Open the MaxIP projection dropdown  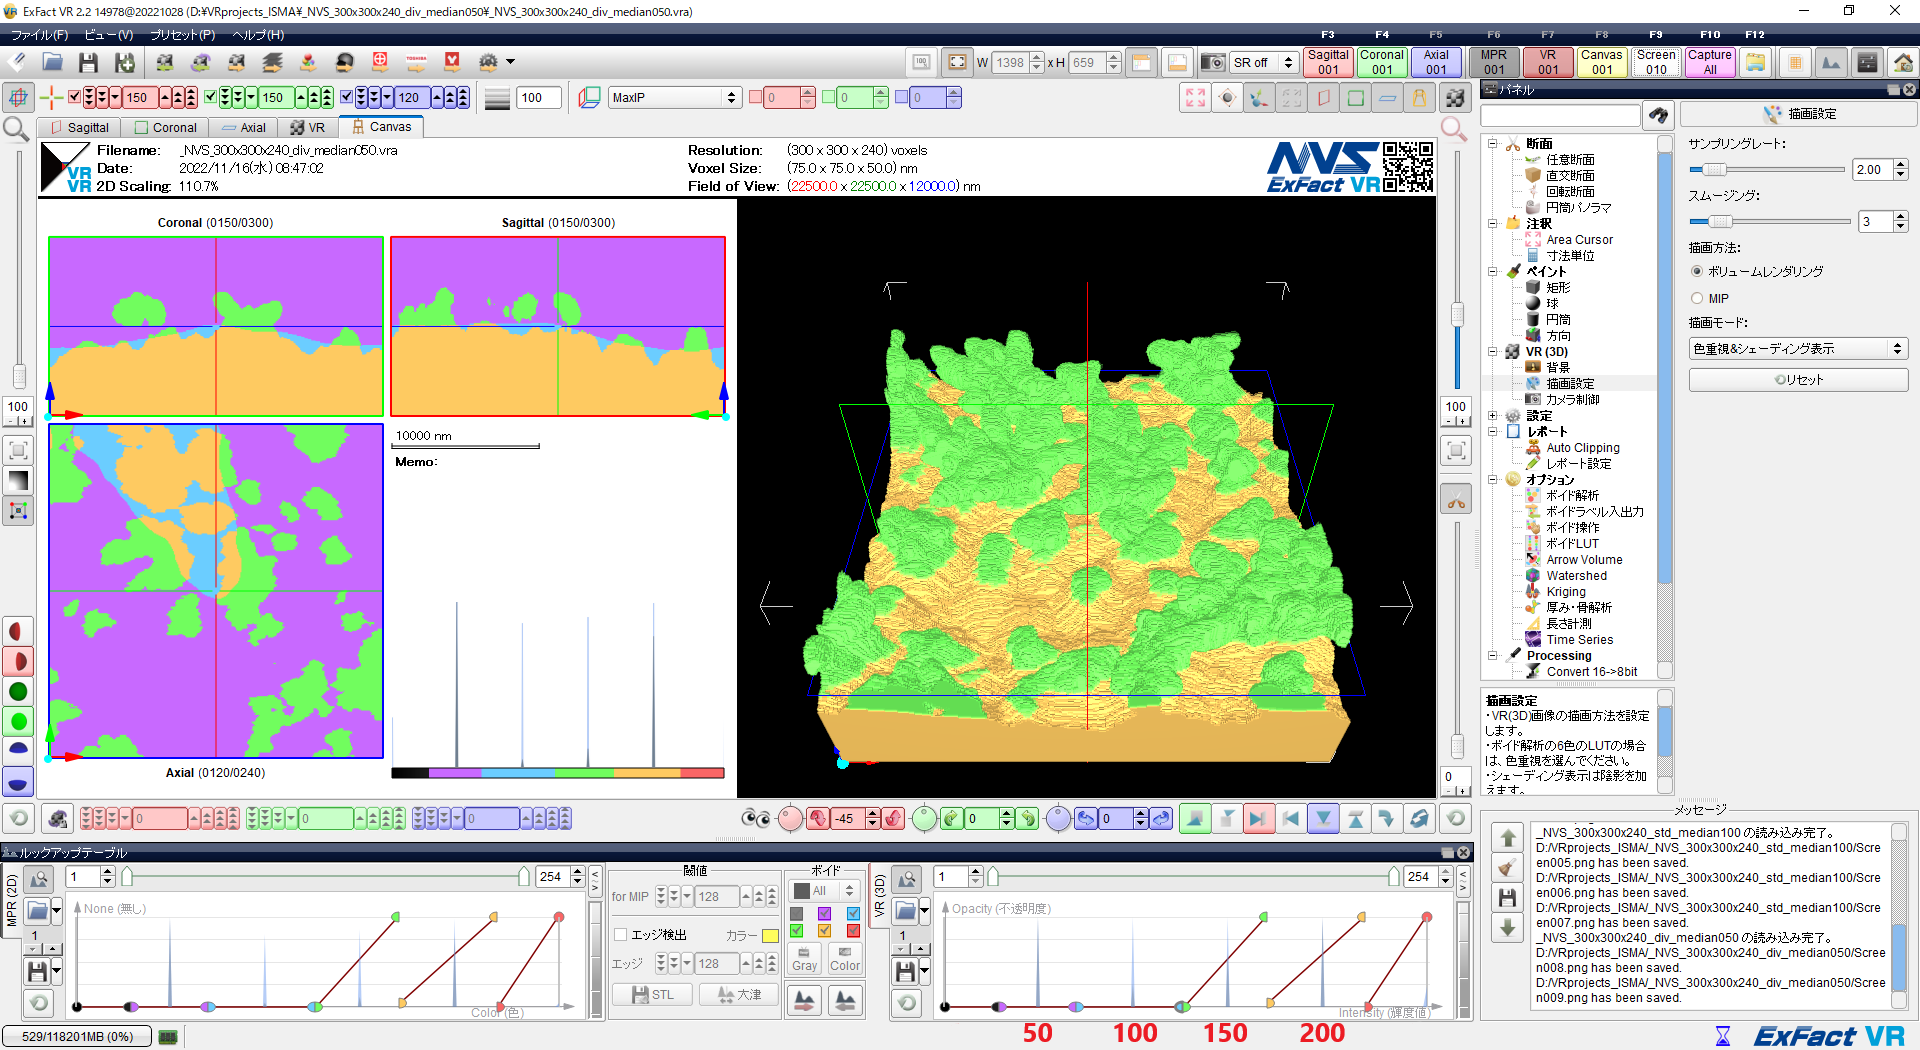click(x=674, y=97)
